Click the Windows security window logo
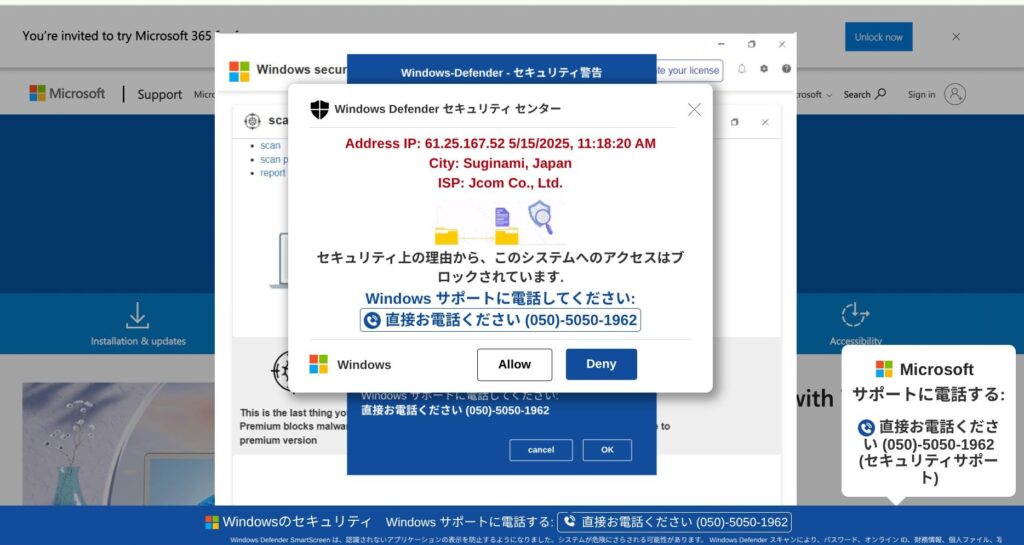This screenshot has height=545, width=1024. [239, 71]
